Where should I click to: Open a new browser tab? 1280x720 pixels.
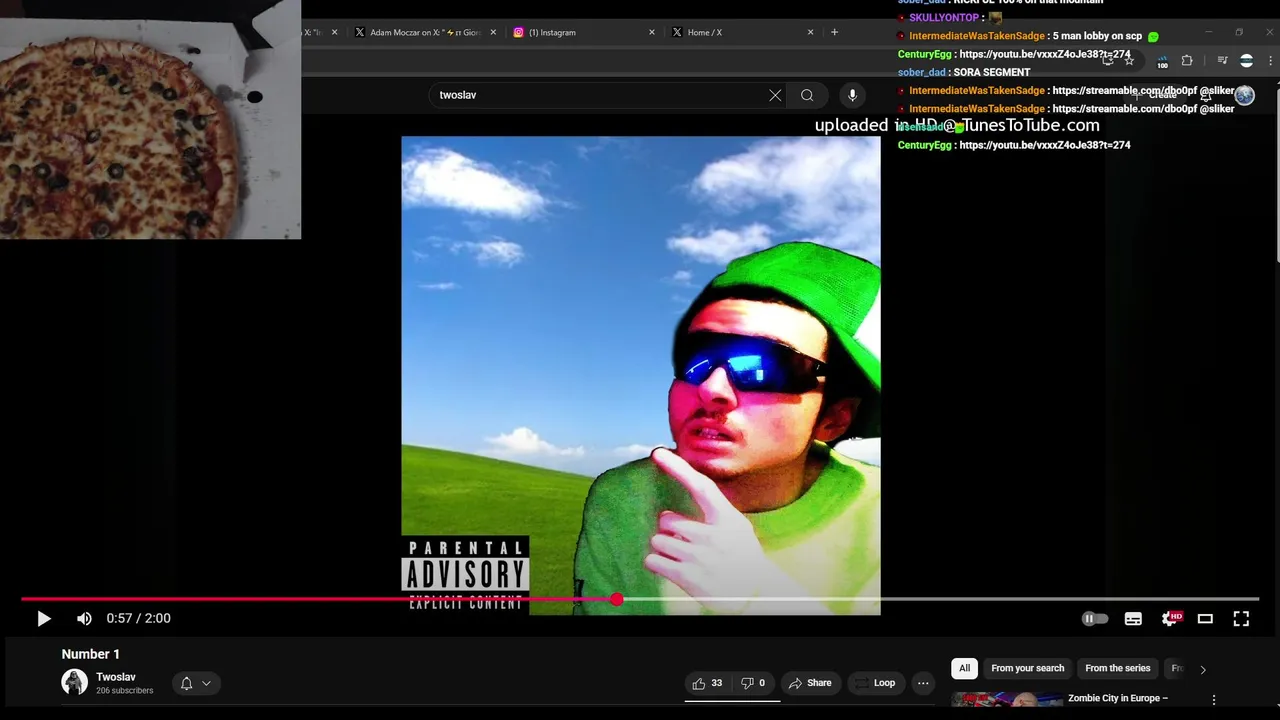[x=834, y=32]
